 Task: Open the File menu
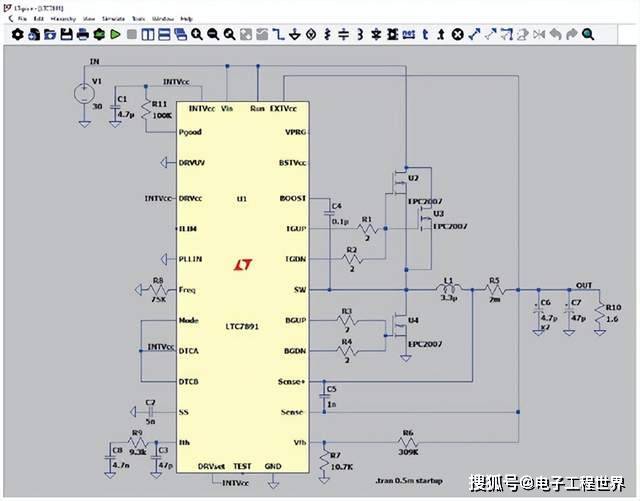[x=21, y=19]
